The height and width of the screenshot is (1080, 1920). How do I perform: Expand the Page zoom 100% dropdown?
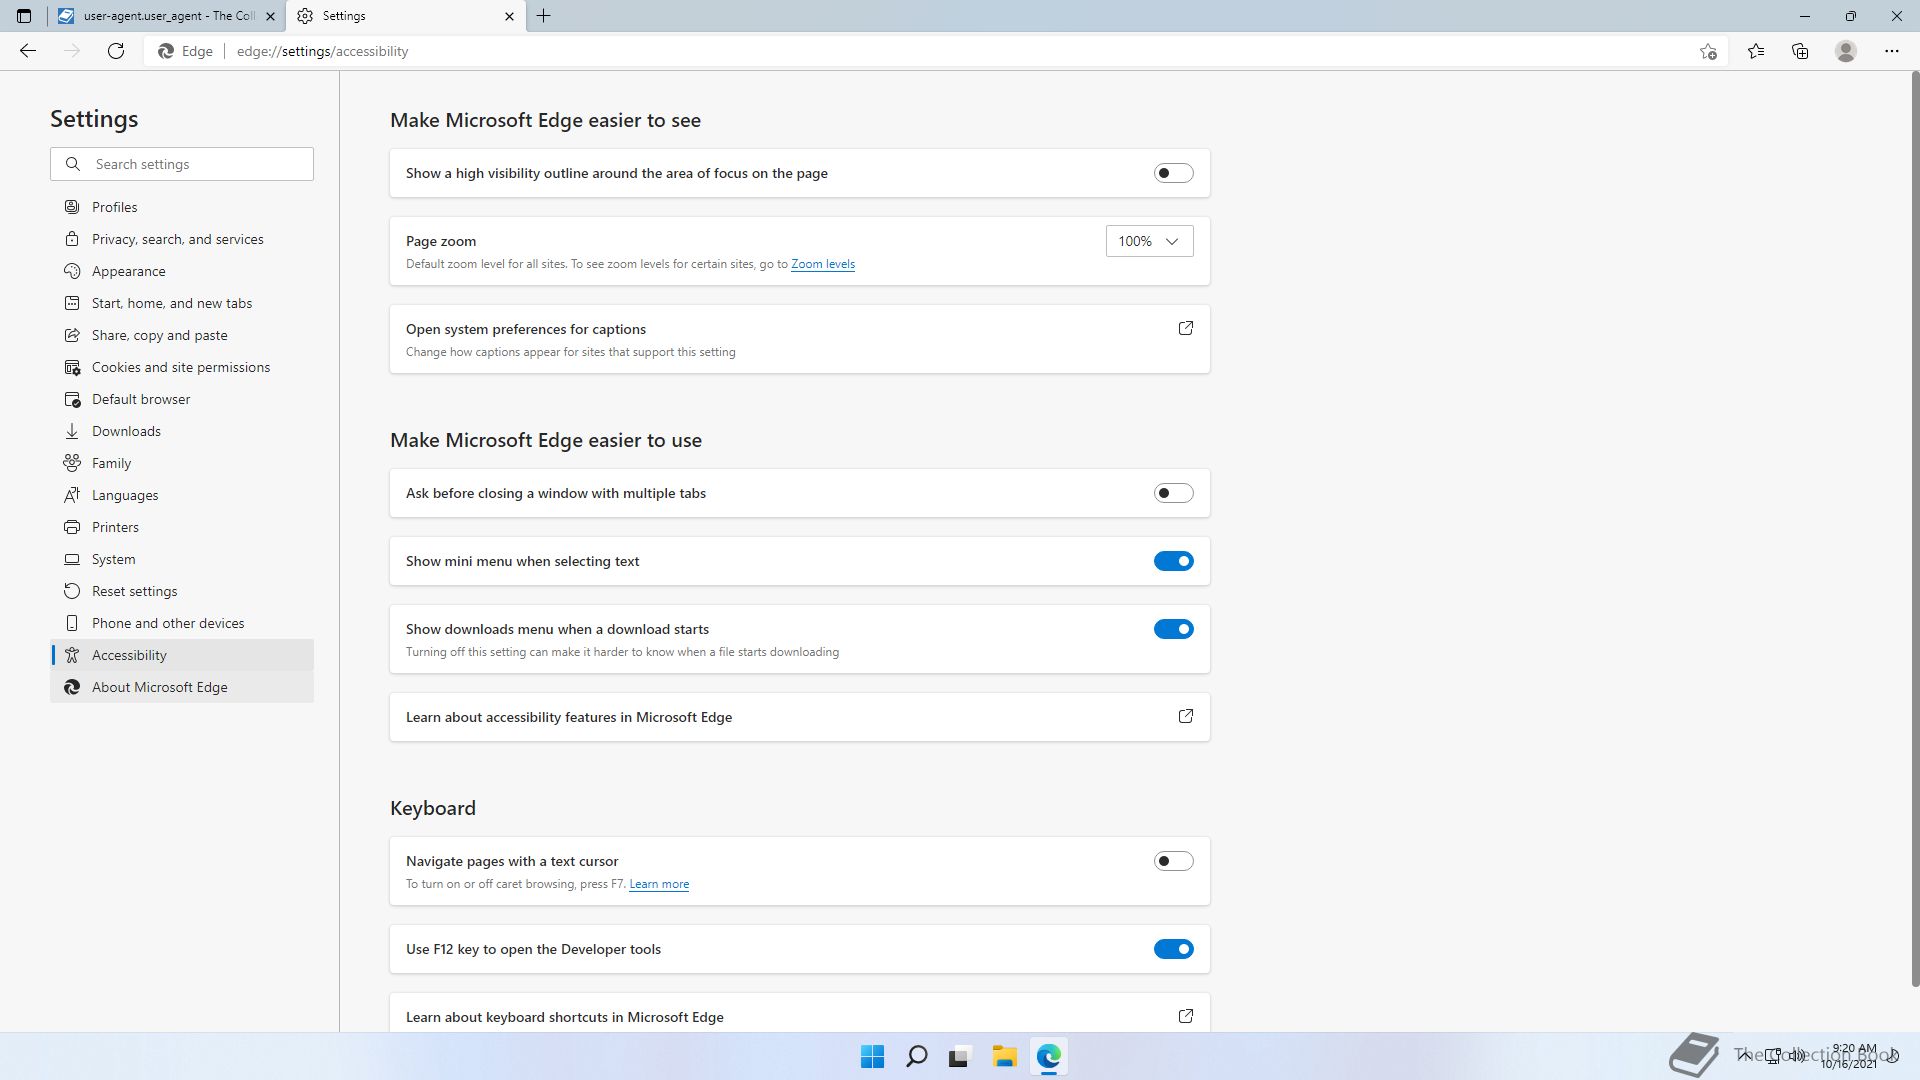pyautogui.click(x=1149, y=241)
